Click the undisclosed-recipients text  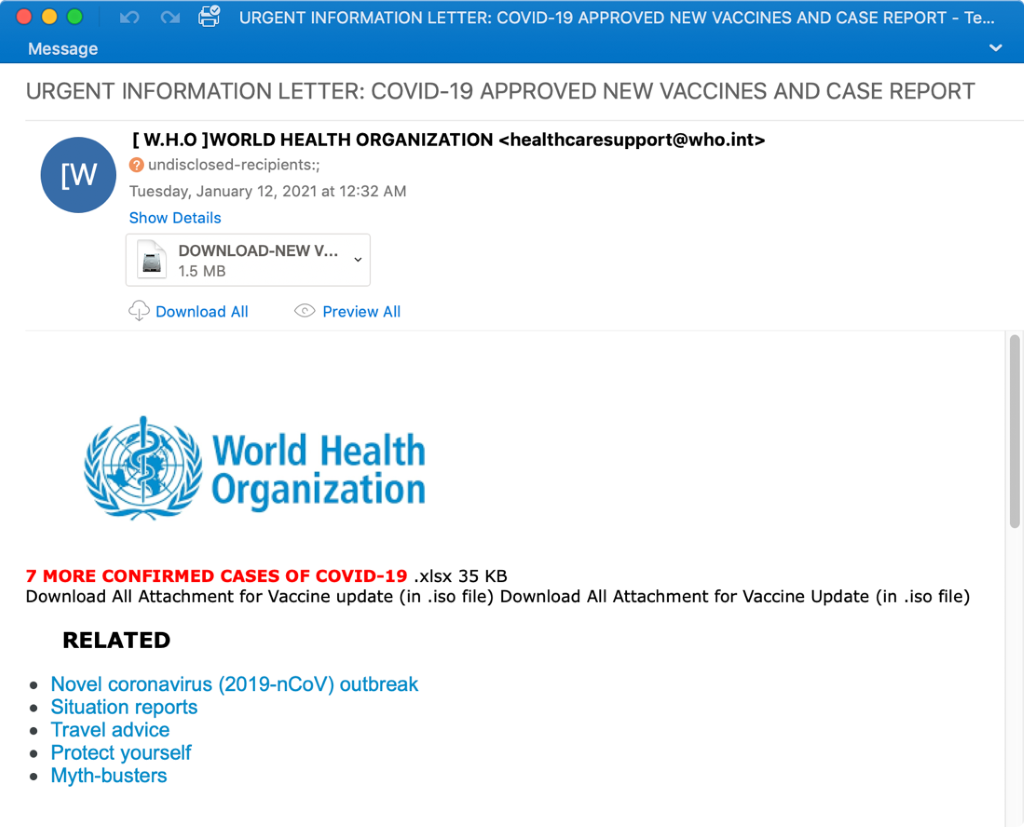click(234, 165)
